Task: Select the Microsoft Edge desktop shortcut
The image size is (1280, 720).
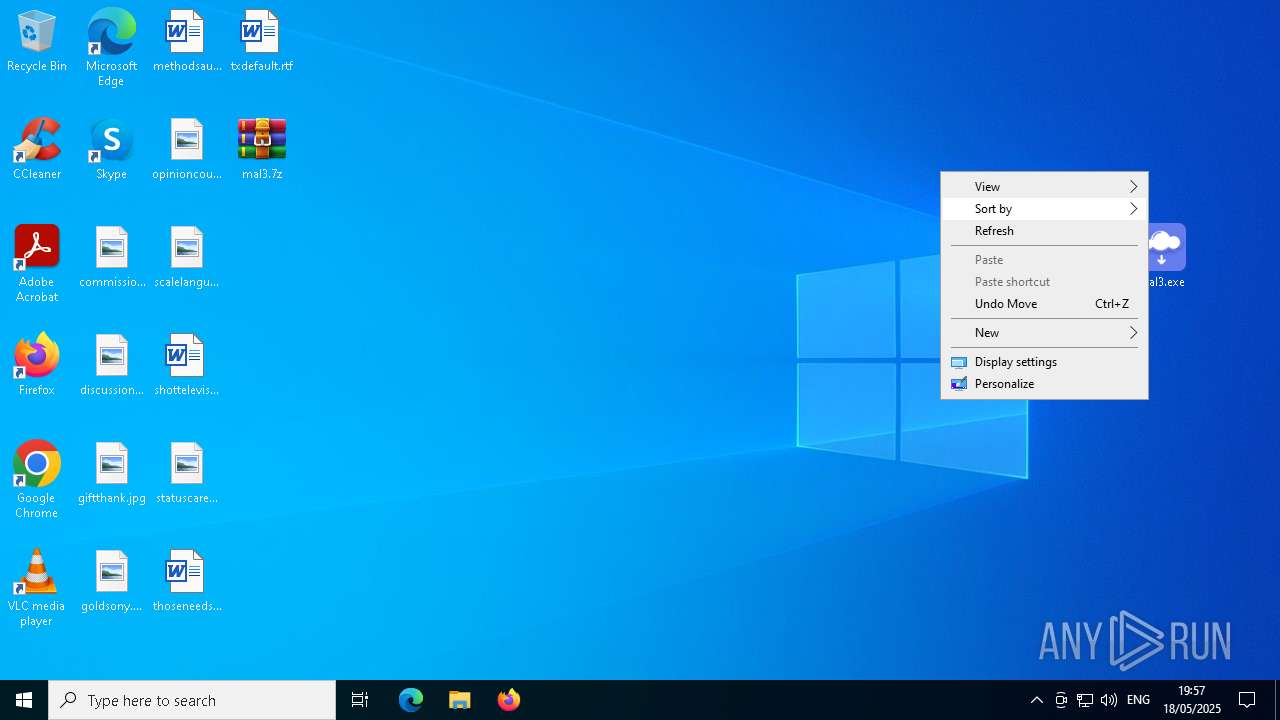Action: click(111, 47)
